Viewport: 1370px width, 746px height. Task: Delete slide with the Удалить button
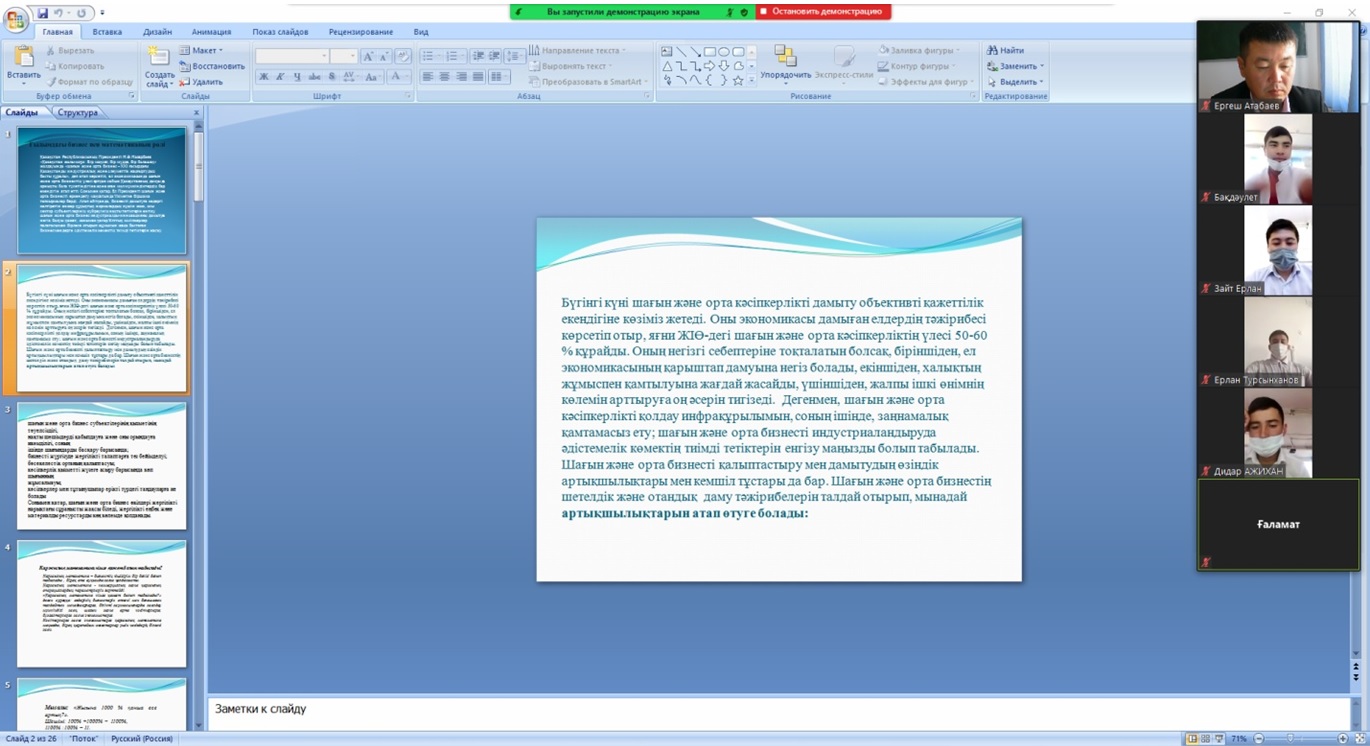click(201, 82)
